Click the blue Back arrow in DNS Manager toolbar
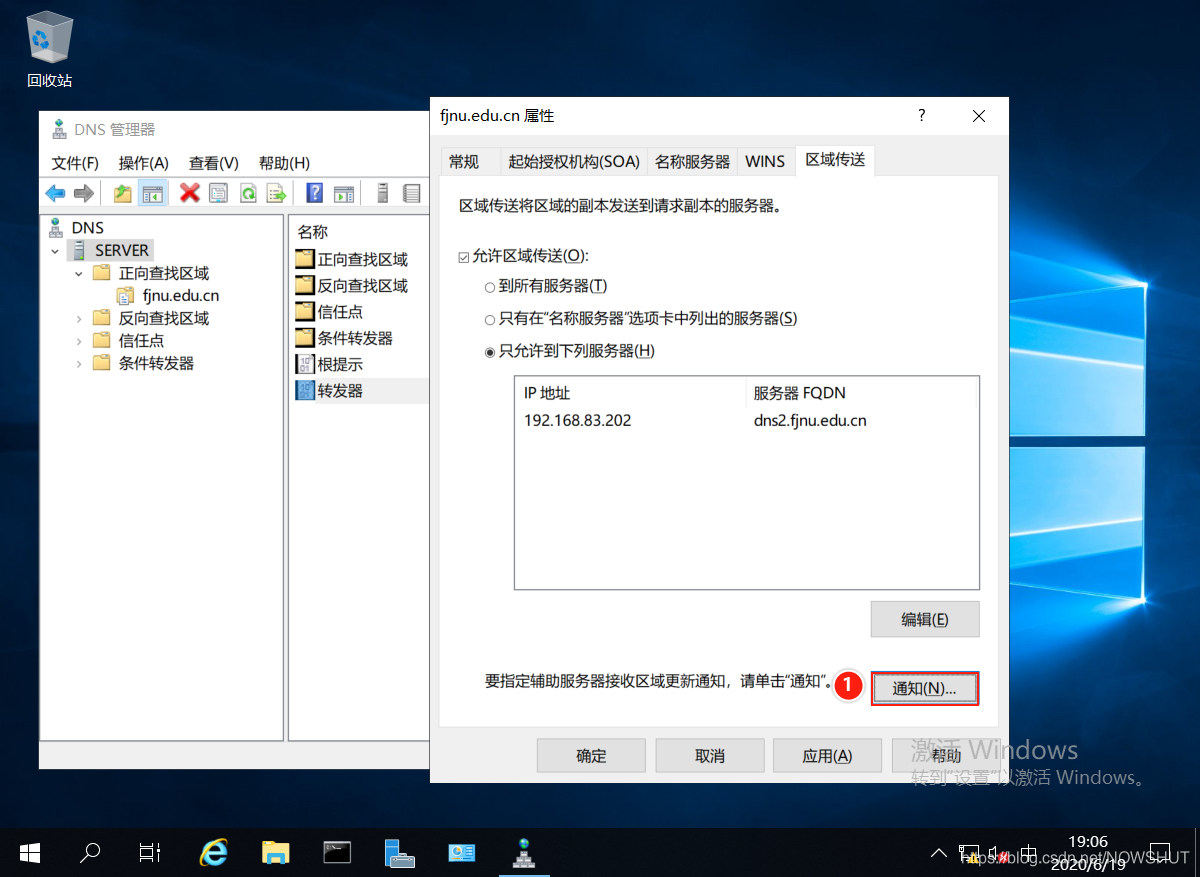The image size is (1200, 877). (55, 193)
